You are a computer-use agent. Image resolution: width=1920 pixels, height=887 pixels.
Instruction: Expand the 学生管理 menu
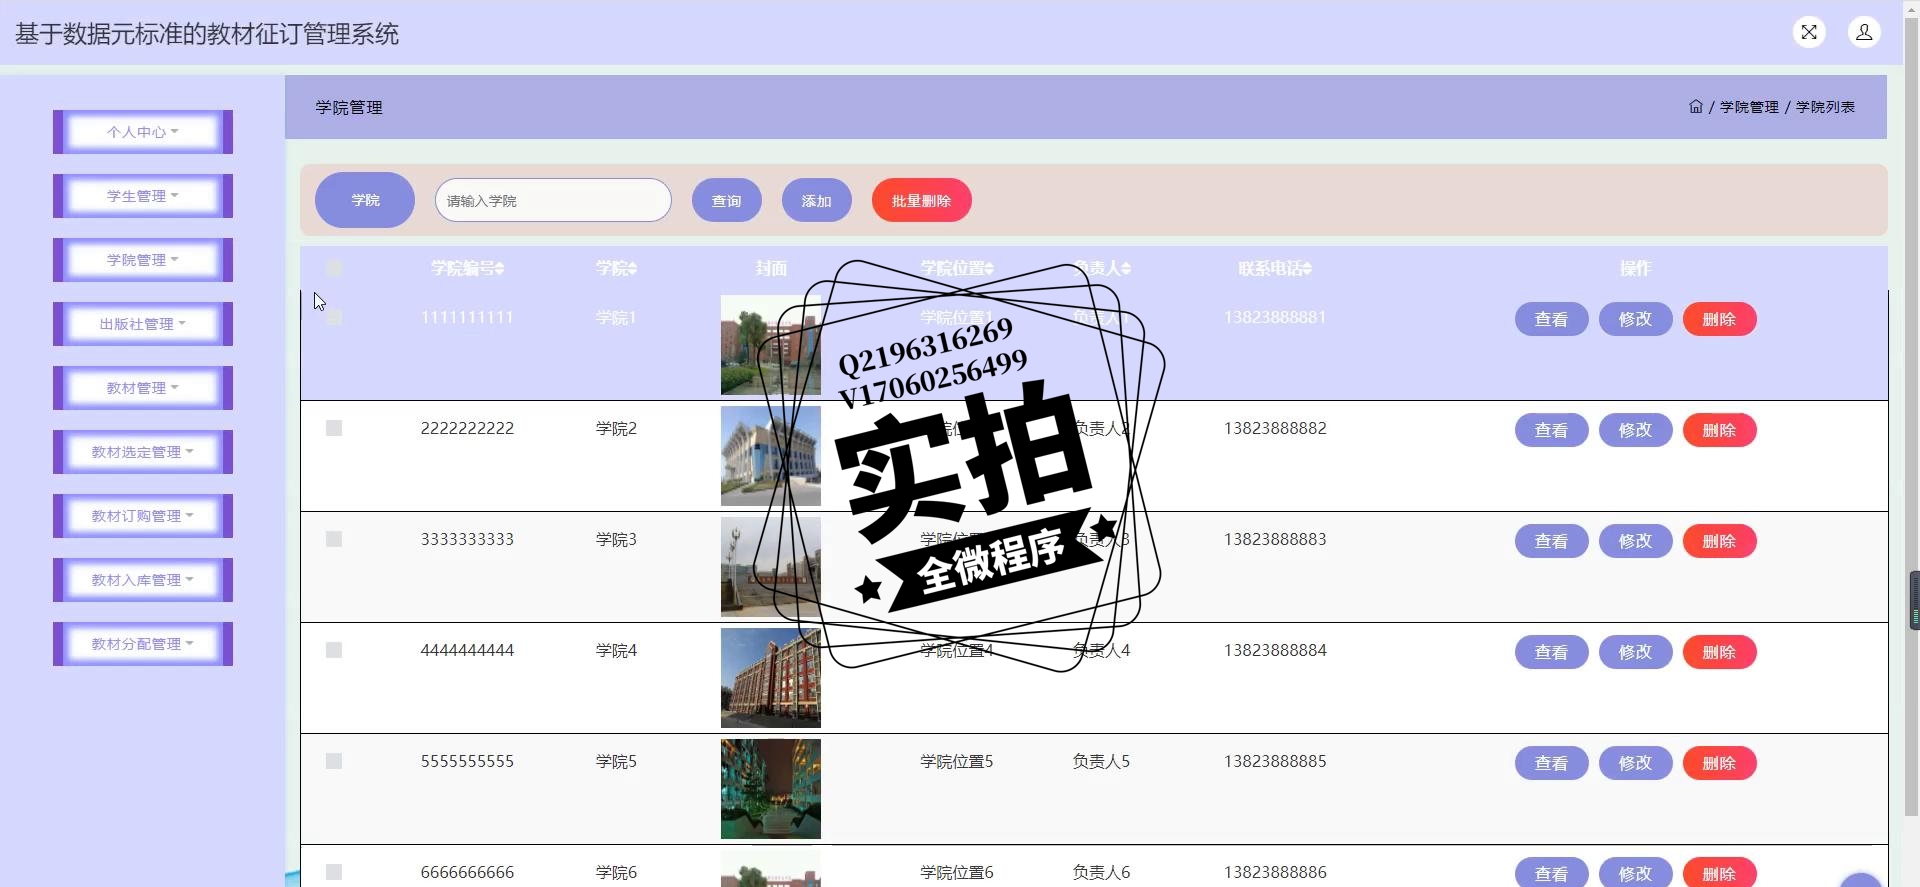[x=143, y=196]
